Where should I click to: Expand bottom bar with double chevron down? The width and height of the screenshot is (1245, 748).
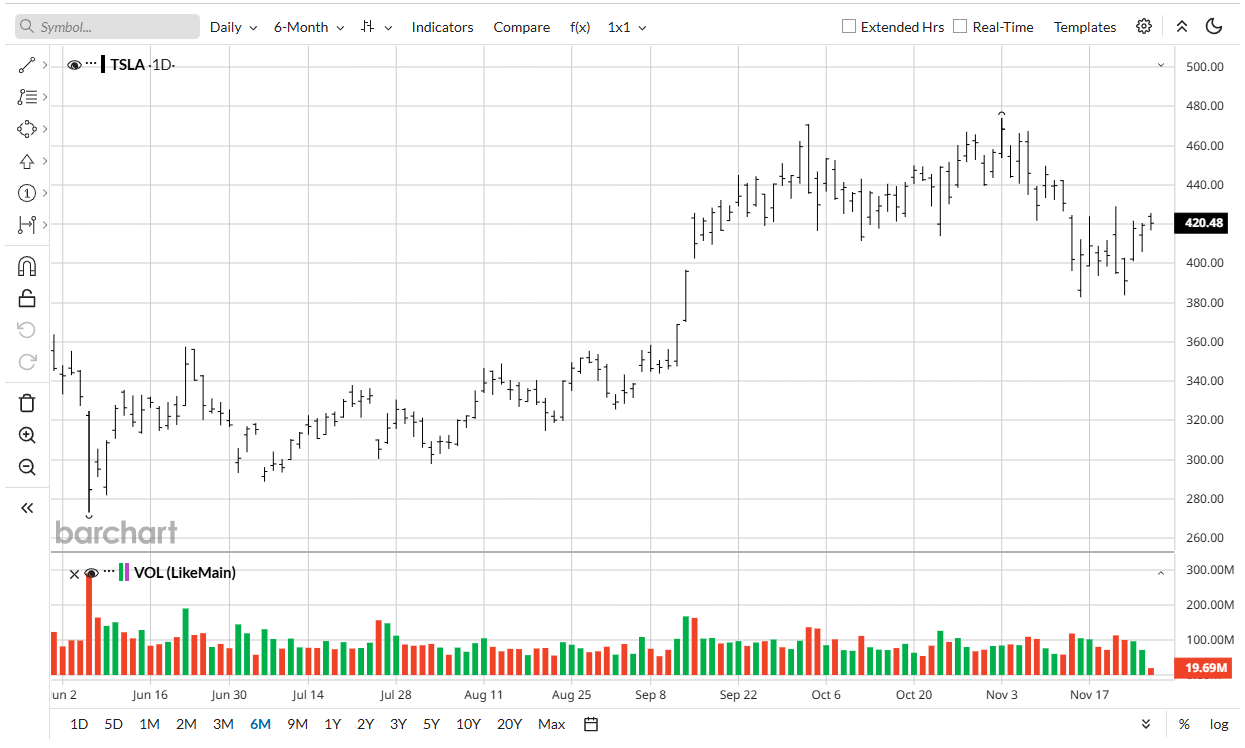[x=1146, y=724]
